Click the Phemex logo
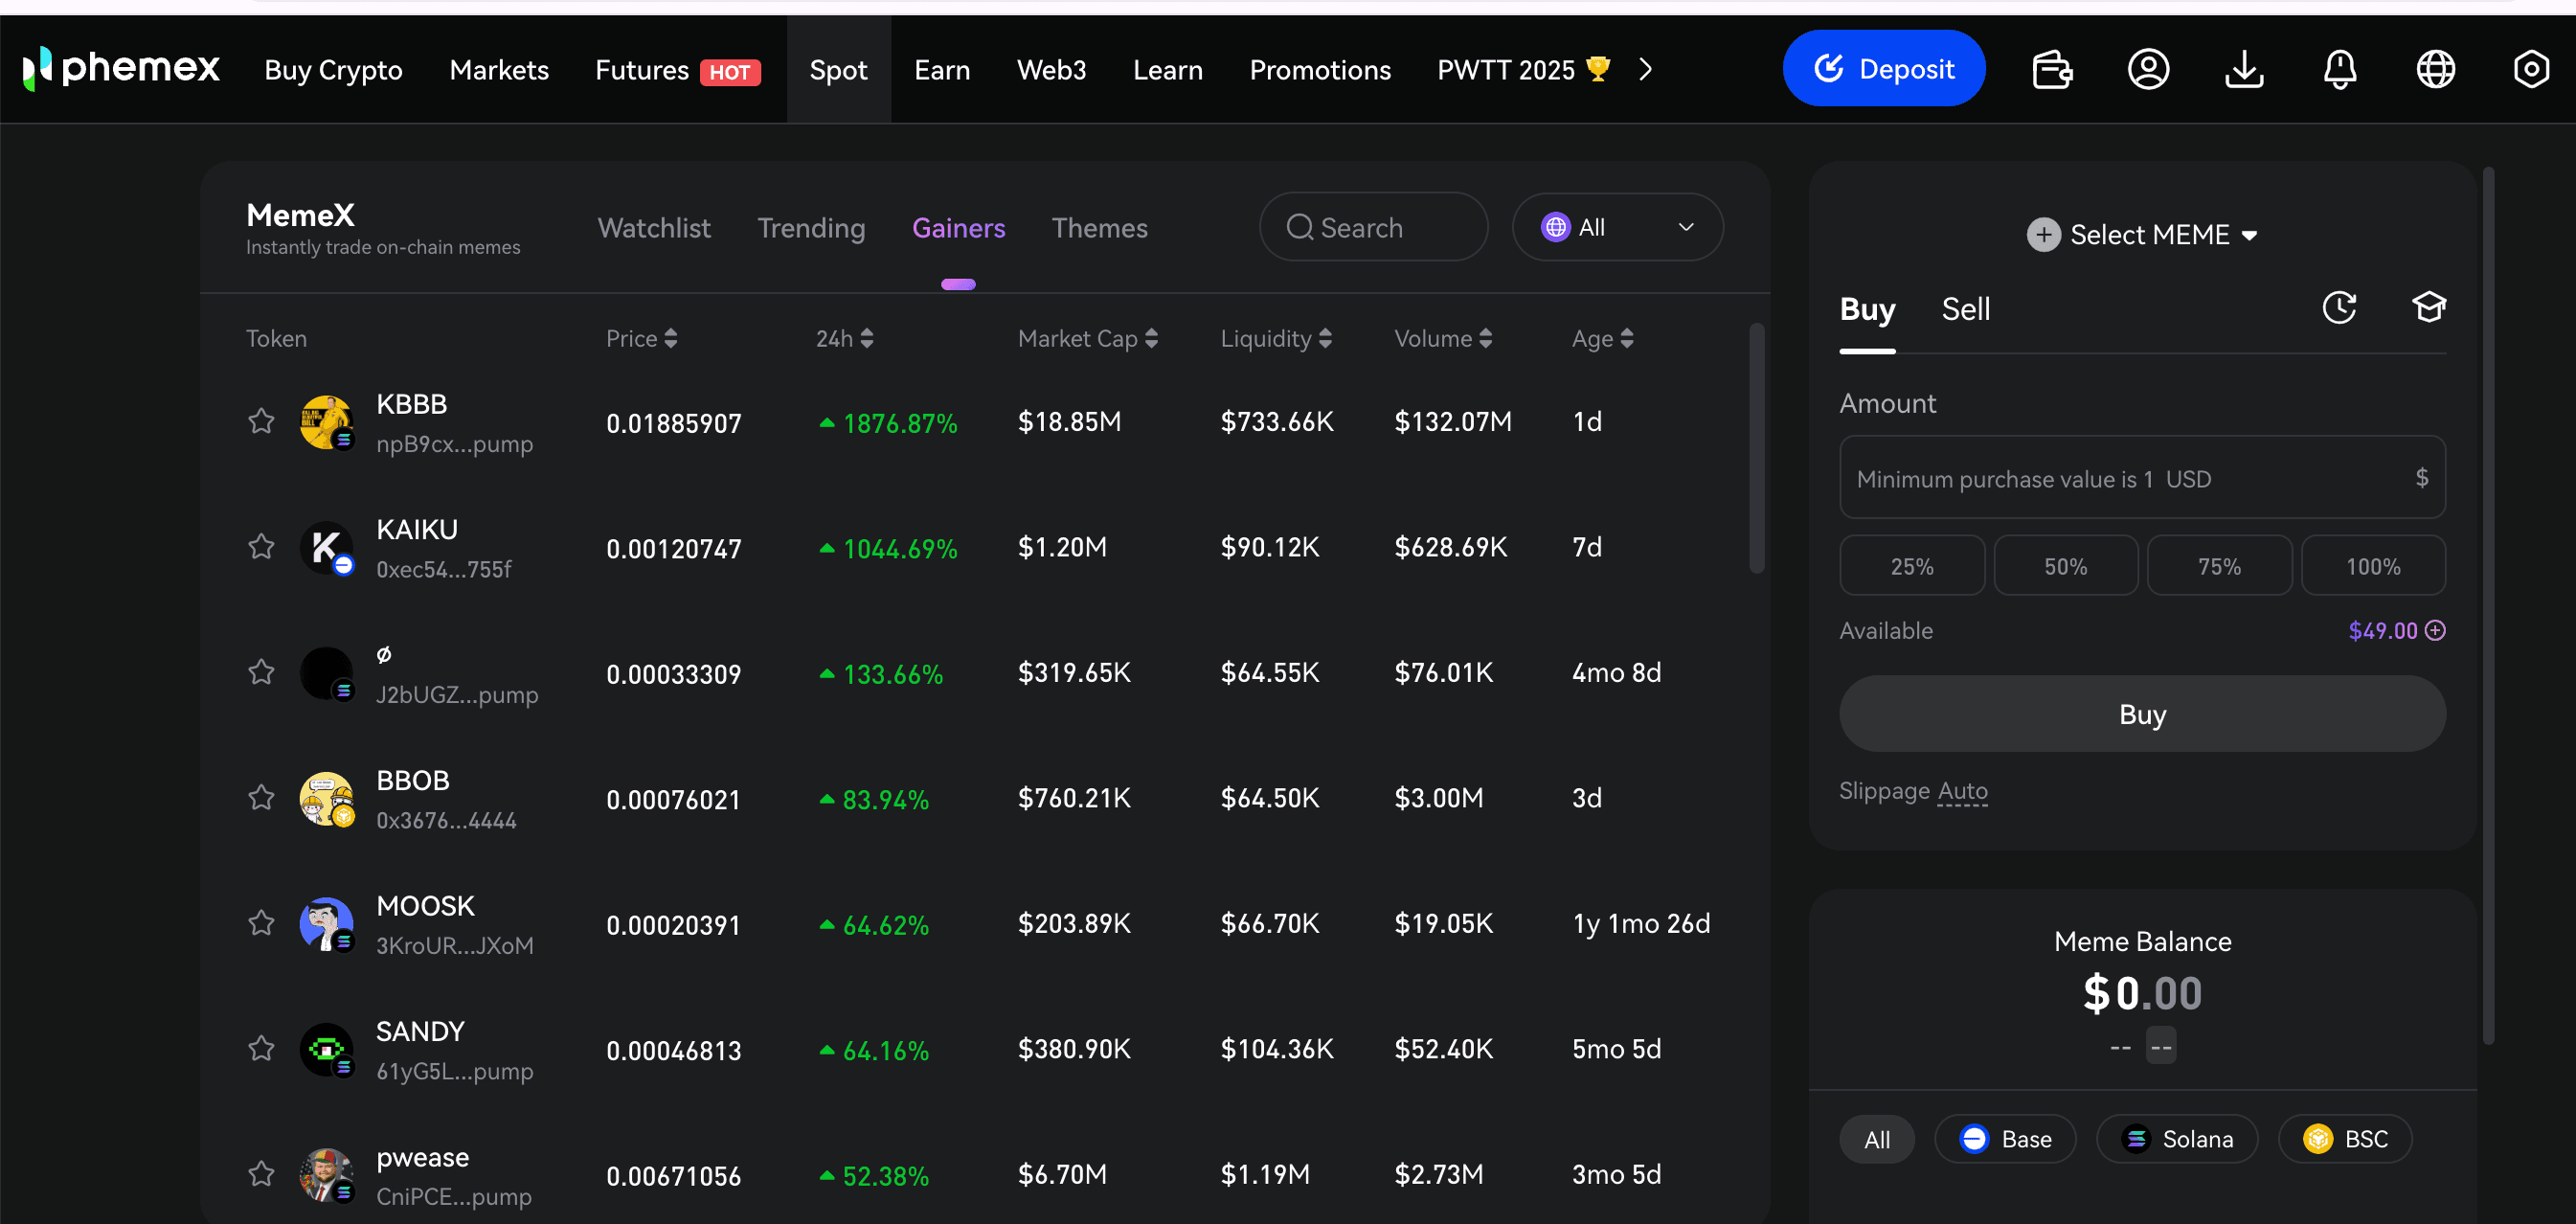The width and height of the screenshot is (2576, 1224). [121, 69]
